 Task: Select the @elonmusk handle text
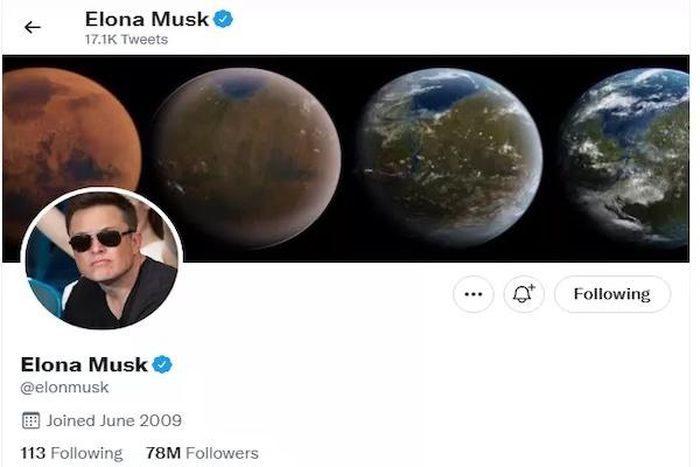(65, 388)
